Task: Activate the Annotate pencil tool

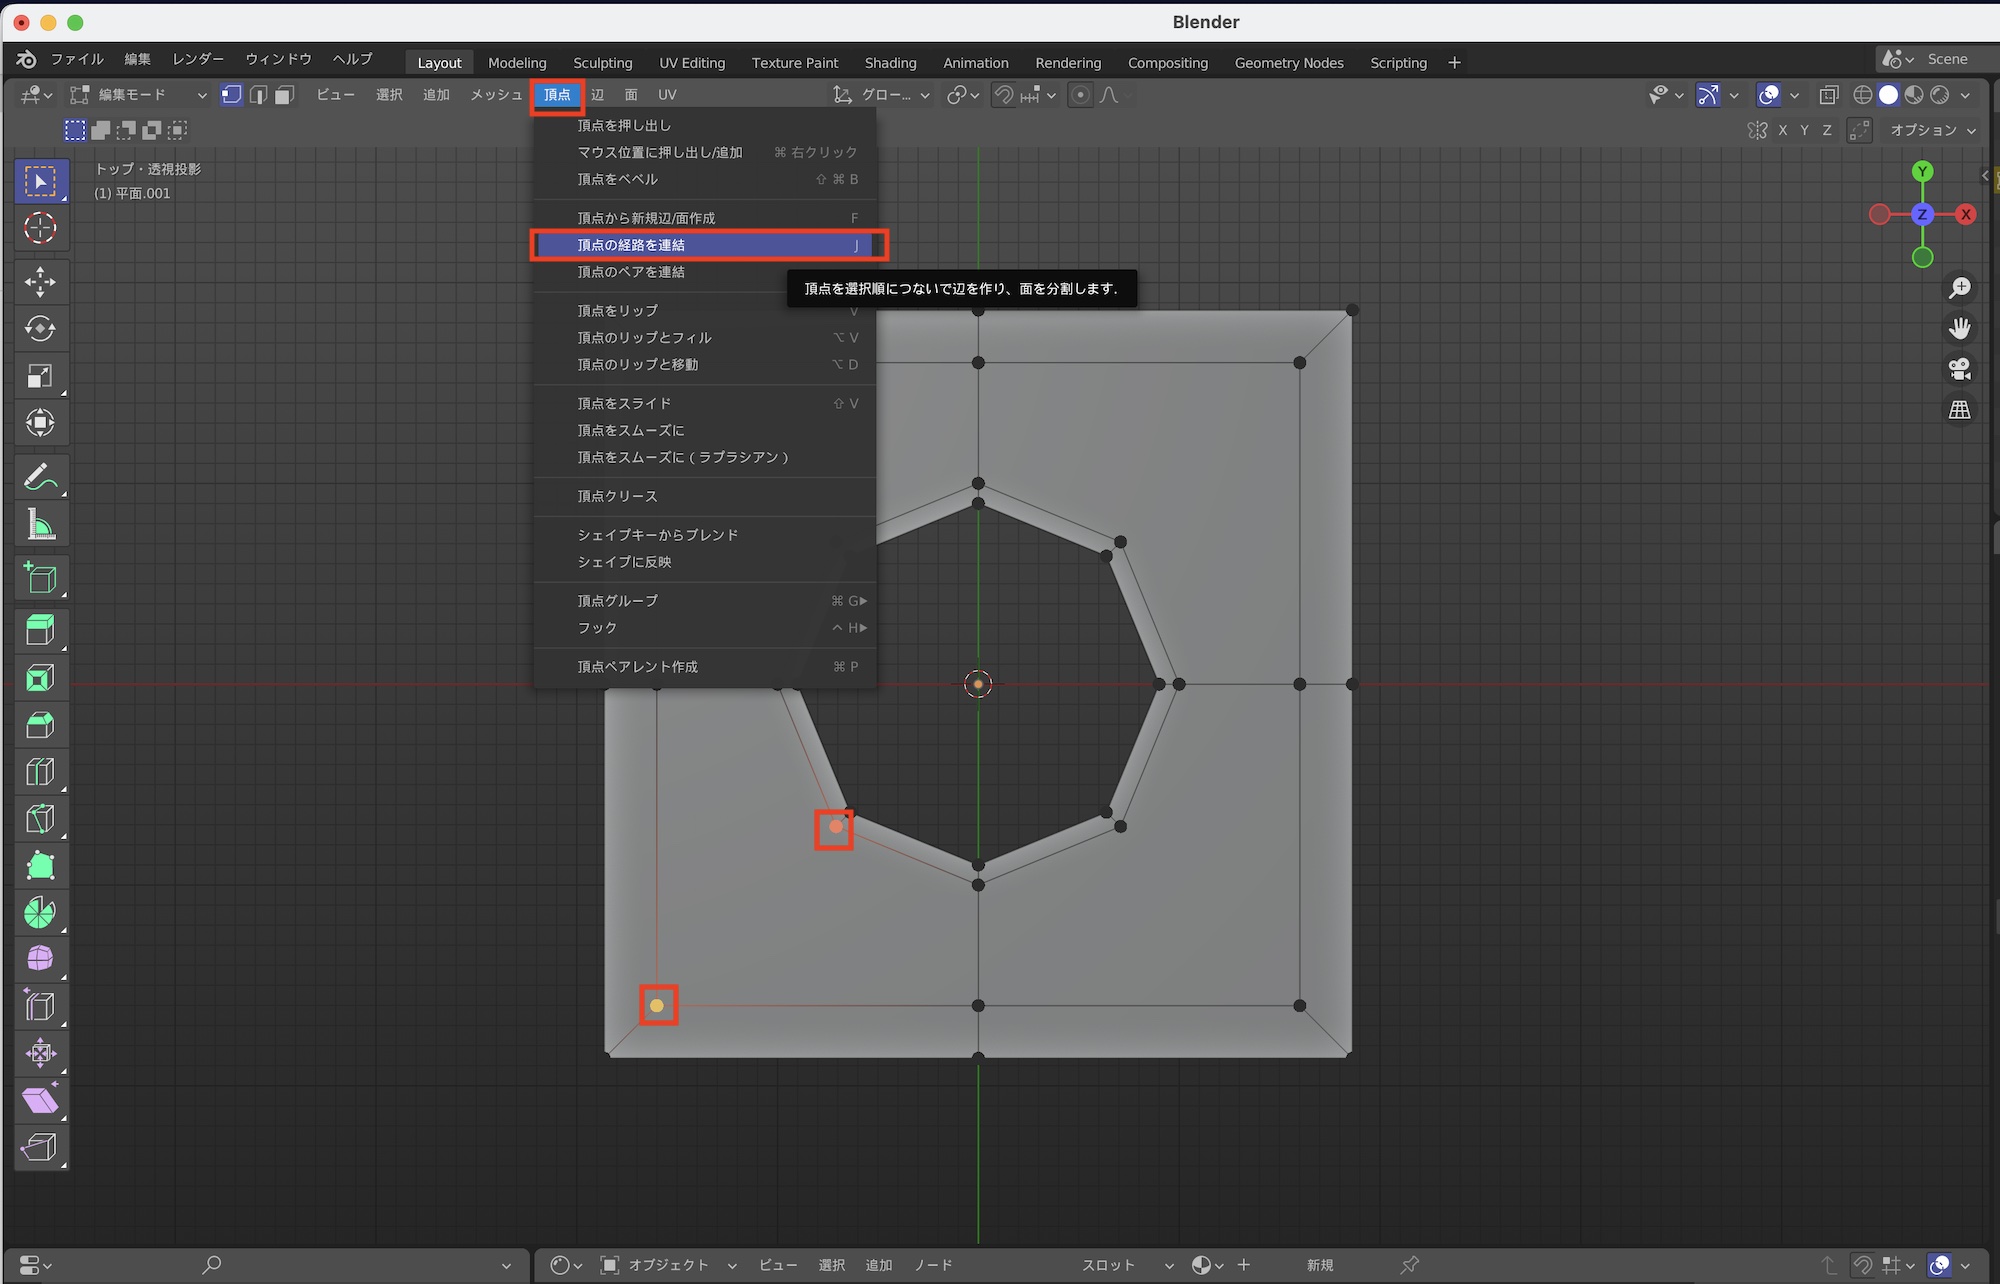Action: (x=40, y=476)
